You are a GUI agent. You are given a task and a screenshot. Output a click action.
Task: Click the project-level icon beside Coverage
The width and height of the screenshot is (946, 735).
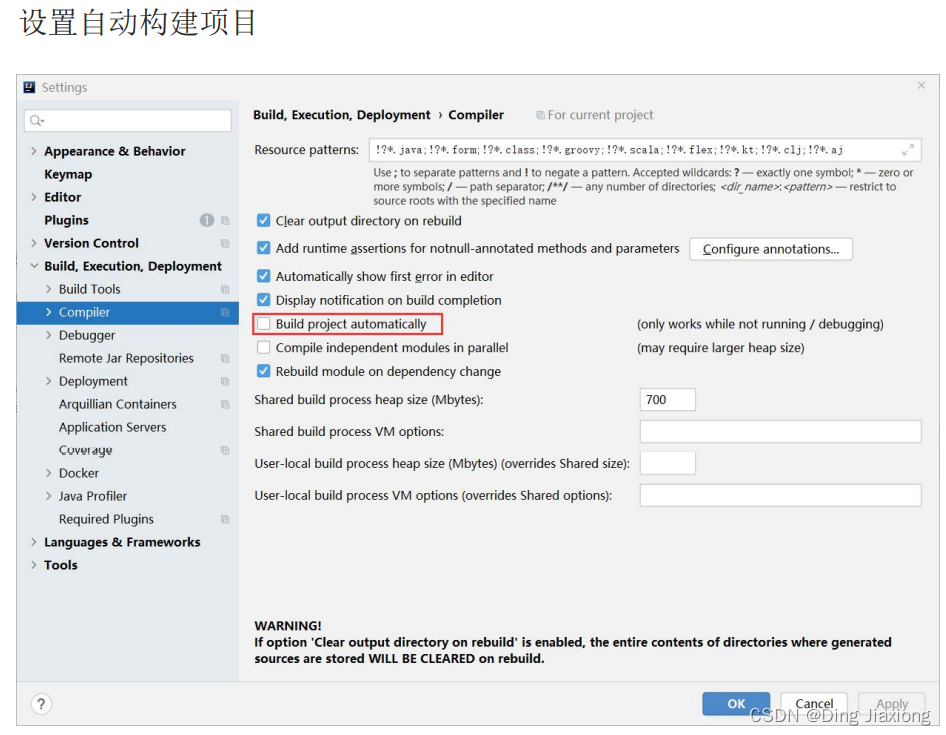pyautogui.click(x=225, y=450)
